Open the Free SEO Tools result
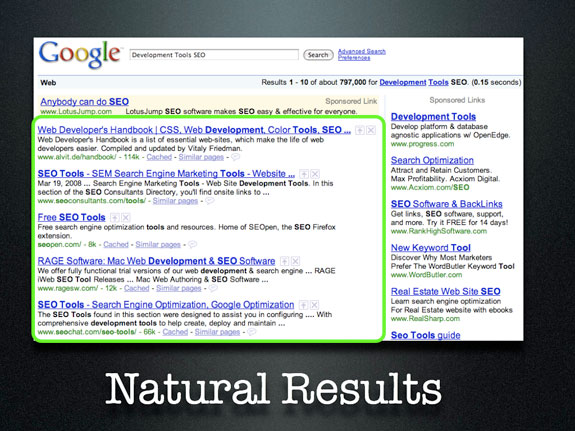This screenshot has width=575, height=431. [x=72, y=217]
